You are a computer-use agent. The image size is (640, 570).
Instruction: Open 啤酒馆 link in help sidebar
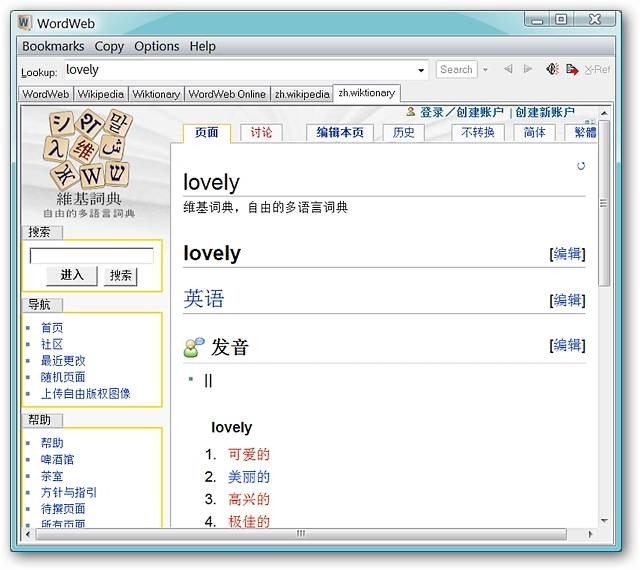coord(57,459)
